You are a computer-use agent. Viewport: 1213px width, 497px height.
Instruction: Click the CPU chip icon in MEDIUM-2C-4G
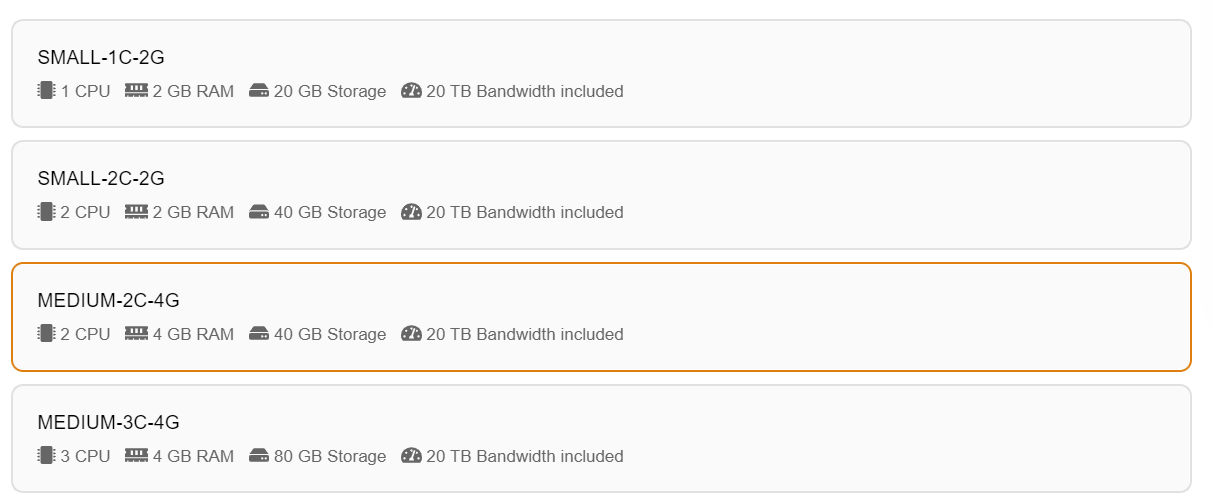point(46,334)
